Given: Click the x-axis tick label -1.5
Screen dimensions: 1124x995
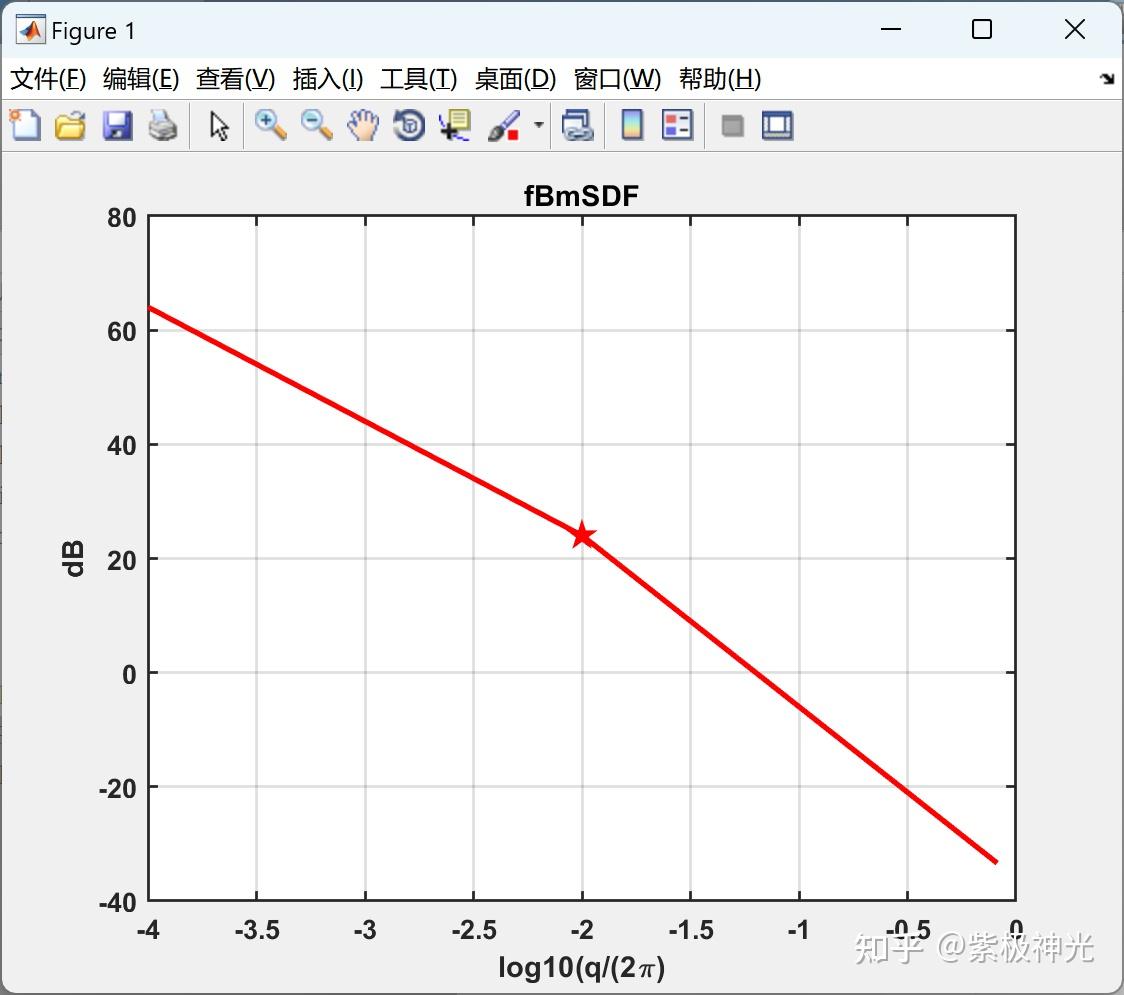Looking at the screenshot, I should pyautogui.click(x=690, y=930).
